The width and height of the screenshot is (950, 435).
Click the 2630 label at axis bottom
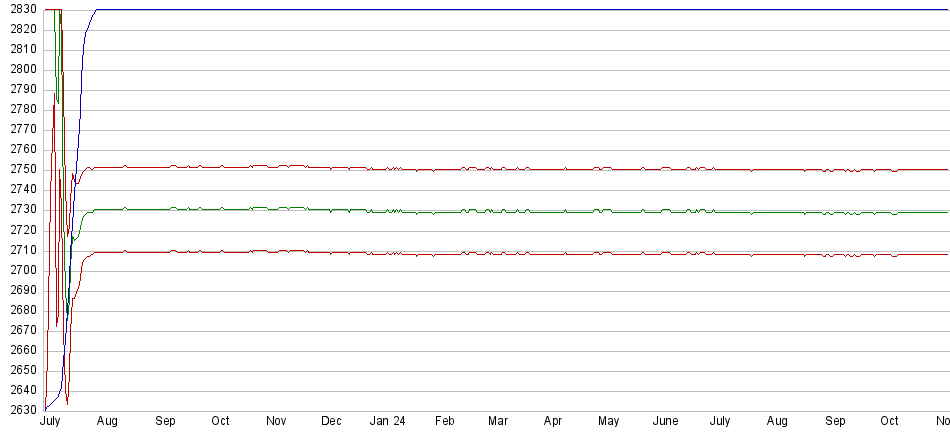[x=24, y=411]
